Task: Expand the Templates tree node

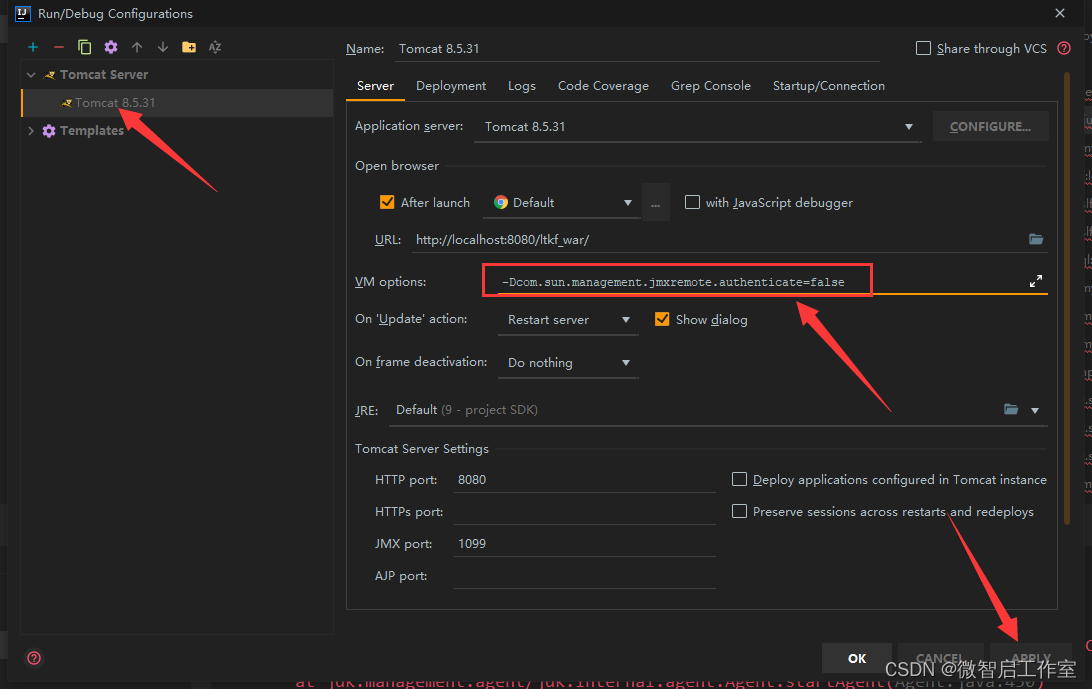Action: point(31,130)
